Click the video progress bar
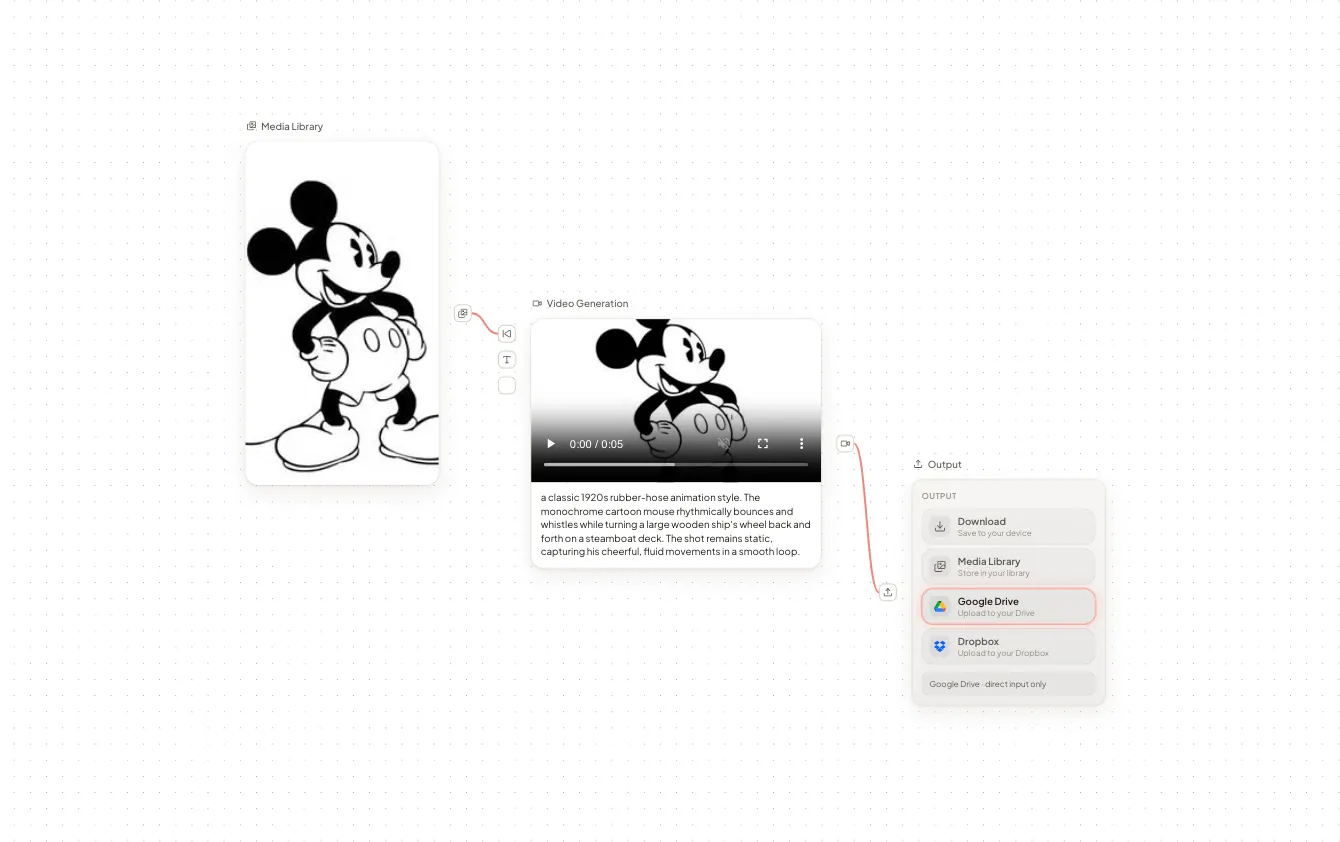 point(676,465)
